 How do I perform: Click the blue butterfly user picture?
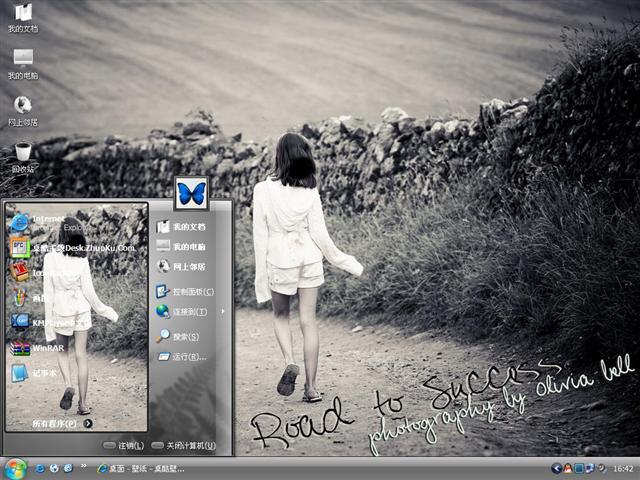pos(190,190)
